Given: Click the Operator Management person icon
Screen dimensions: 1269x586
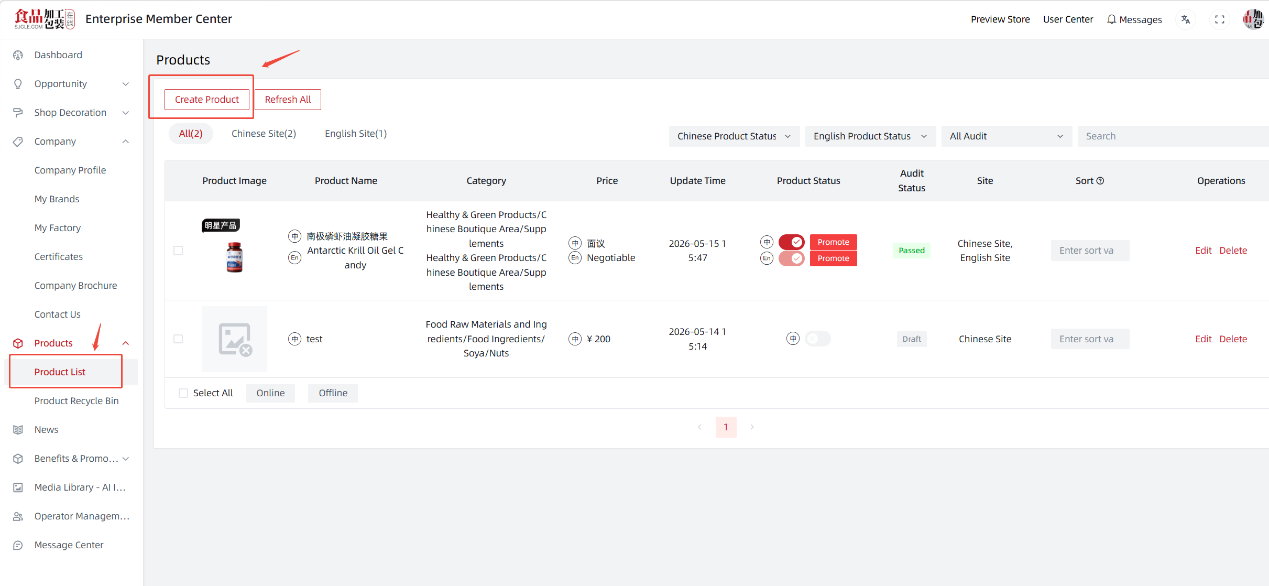Looking at the screenshot, I should tap(18, 517).
